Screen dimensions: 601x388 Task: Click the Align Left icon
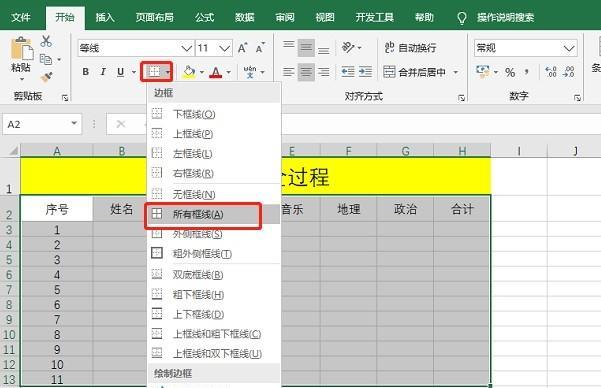289,72
